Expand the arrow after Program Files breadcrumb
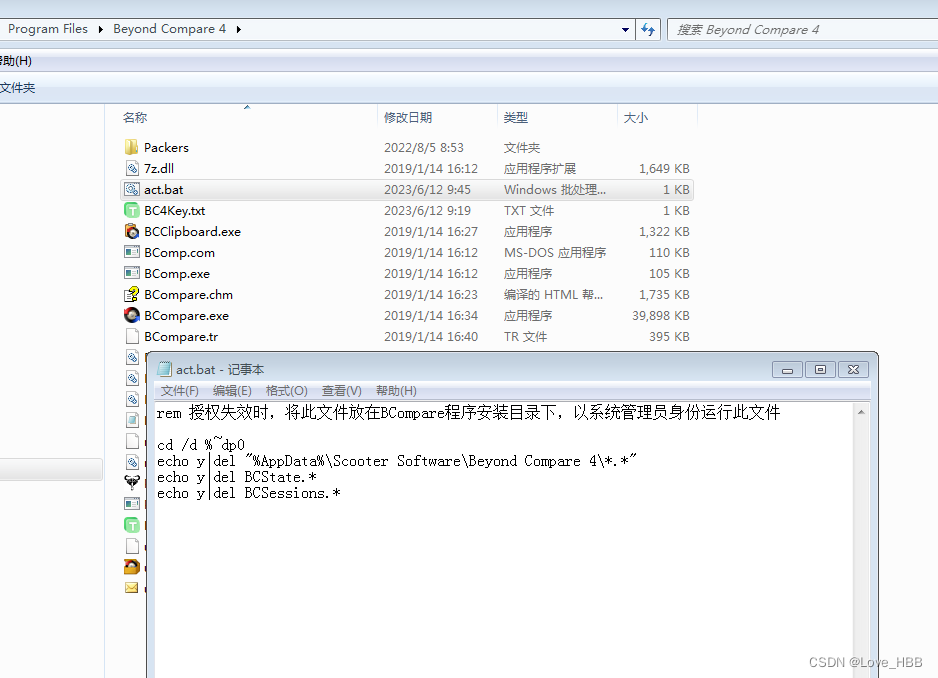The image size is (938, 678). tap(100, 29)
